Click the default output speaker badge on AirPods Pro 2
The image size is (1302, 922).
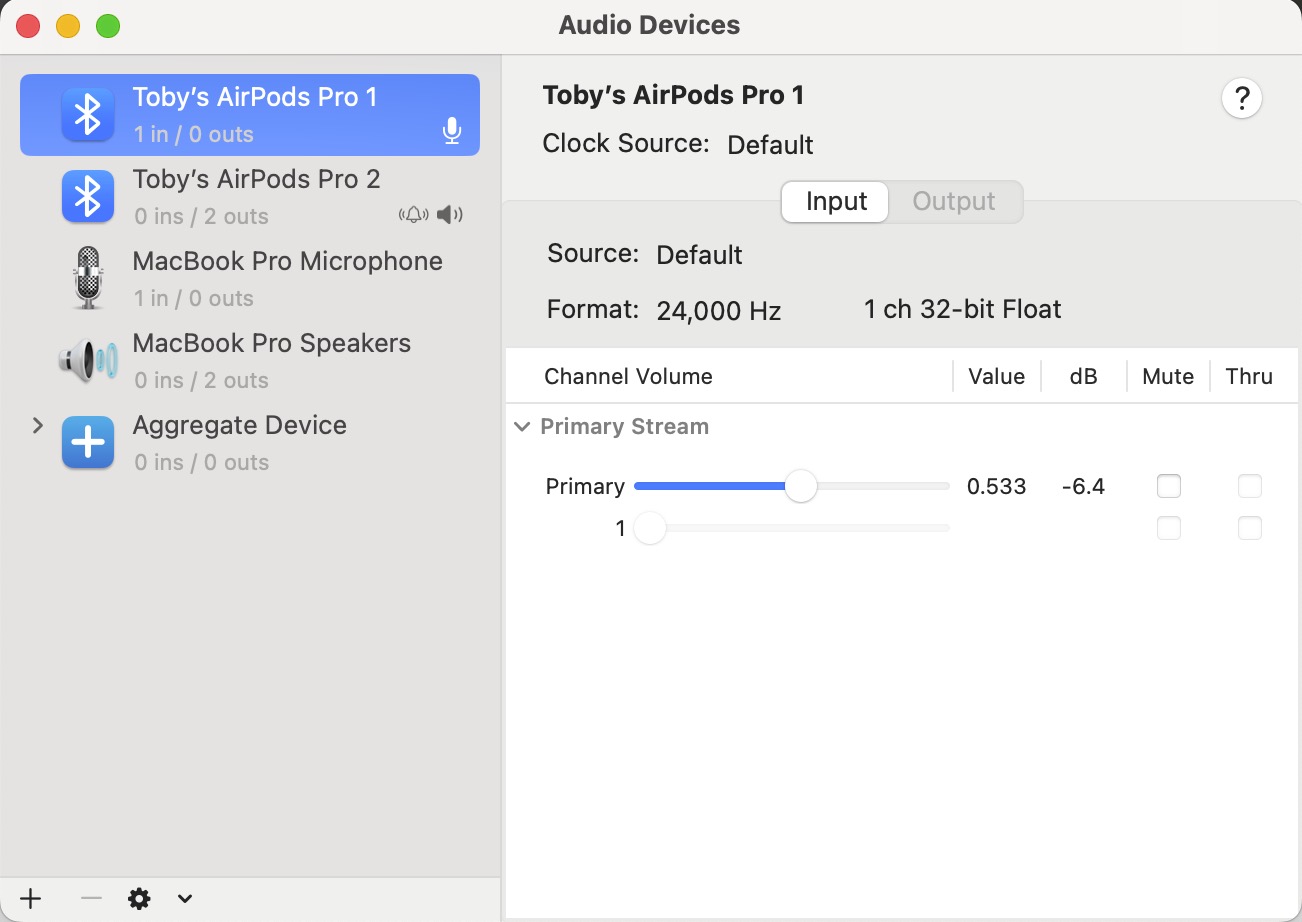450,214
